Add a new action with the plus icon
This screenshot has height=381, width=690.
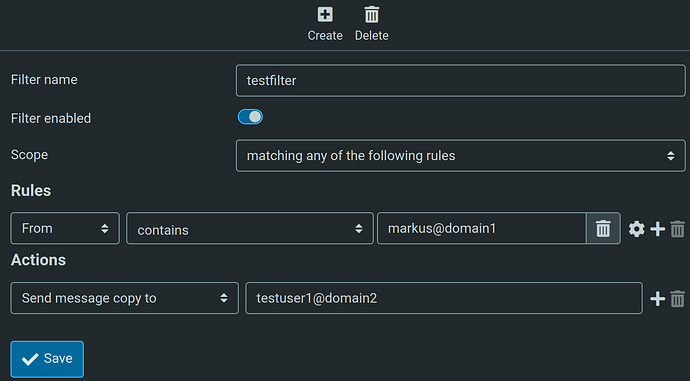(657, 298)
